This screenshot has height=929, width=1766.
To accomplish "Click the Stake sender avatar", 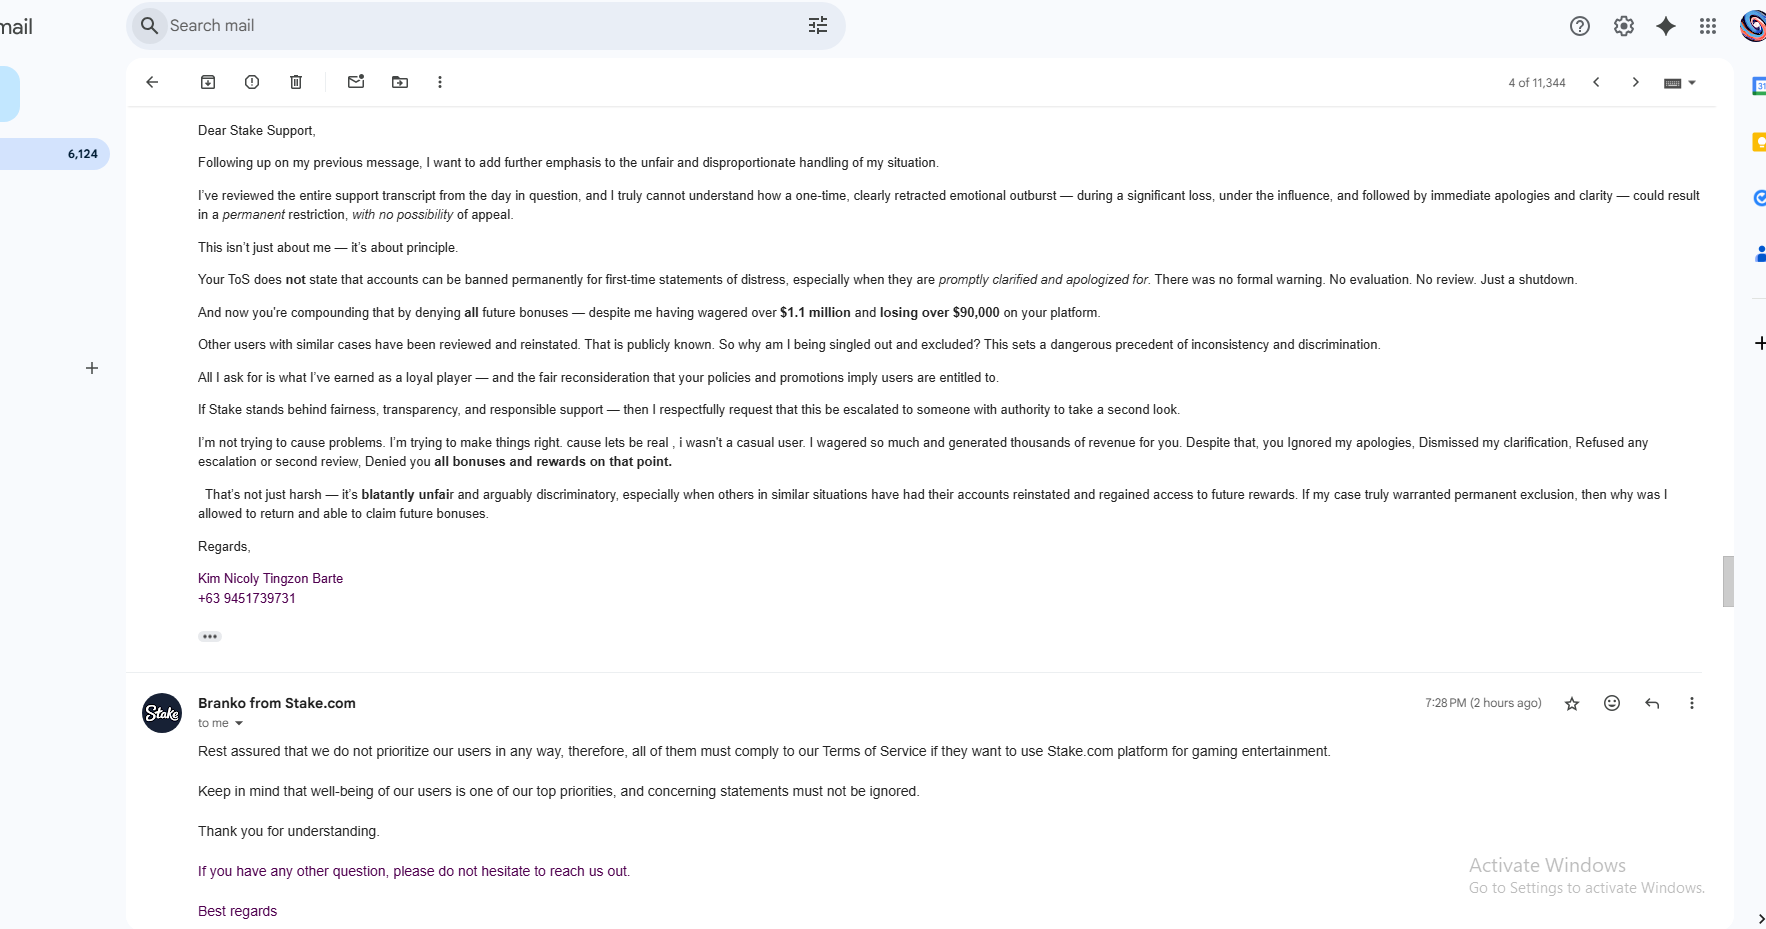I will click(x=162, y=713).
